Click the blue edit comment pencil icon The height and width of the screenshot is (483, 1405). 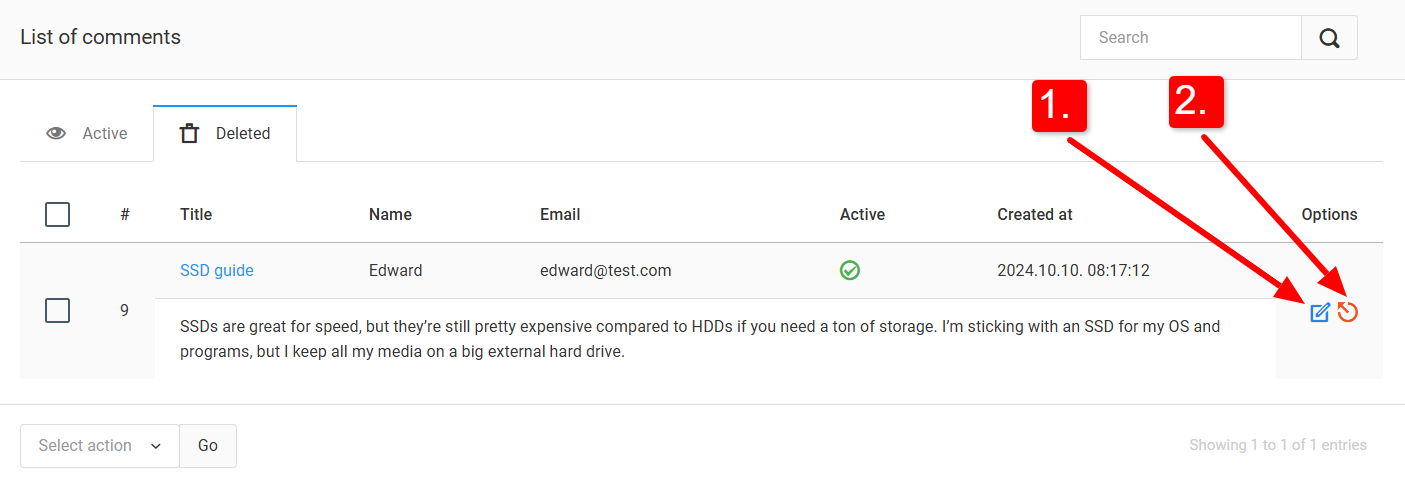1320,313
